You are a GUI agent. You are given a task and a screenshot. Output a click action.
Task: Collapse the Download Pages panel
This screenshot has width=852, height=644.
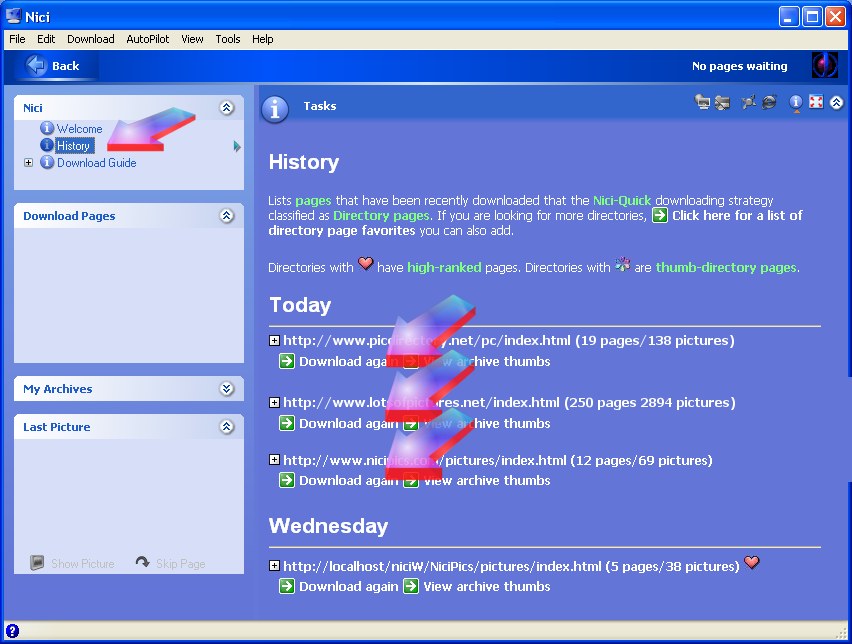pyautogui.click(x=227, y=216)
